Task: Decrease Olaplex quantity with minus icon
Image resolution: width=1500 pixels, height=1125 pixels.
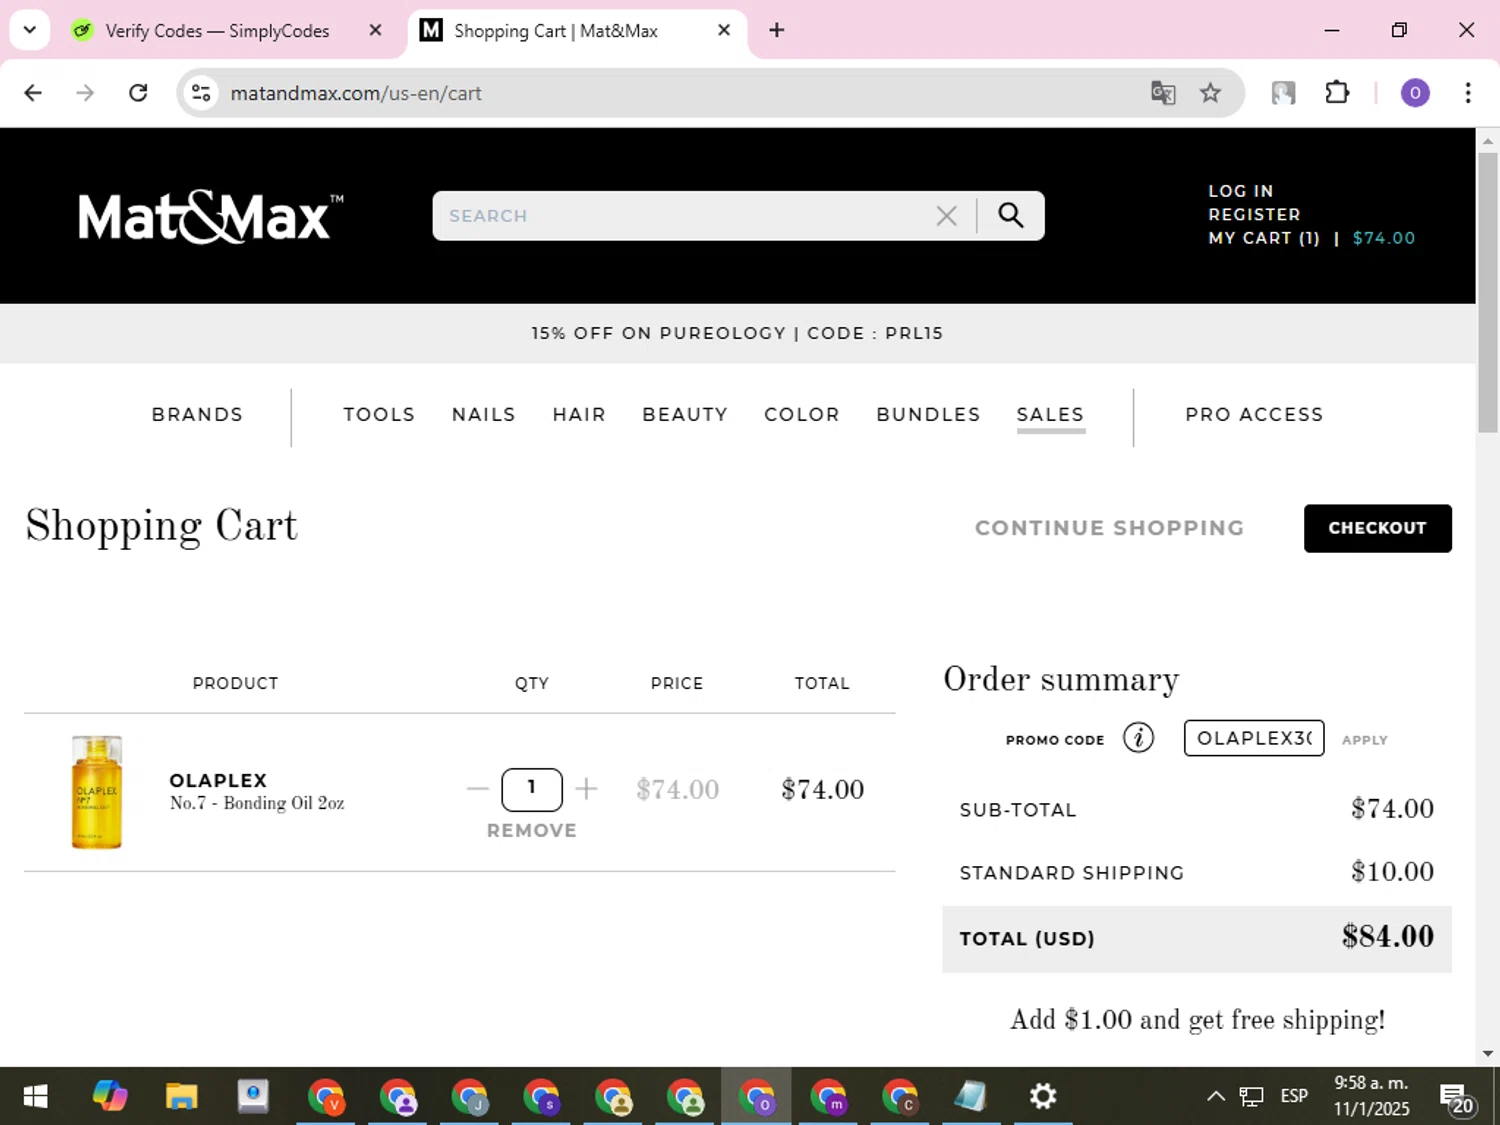Action: (478, 789)
